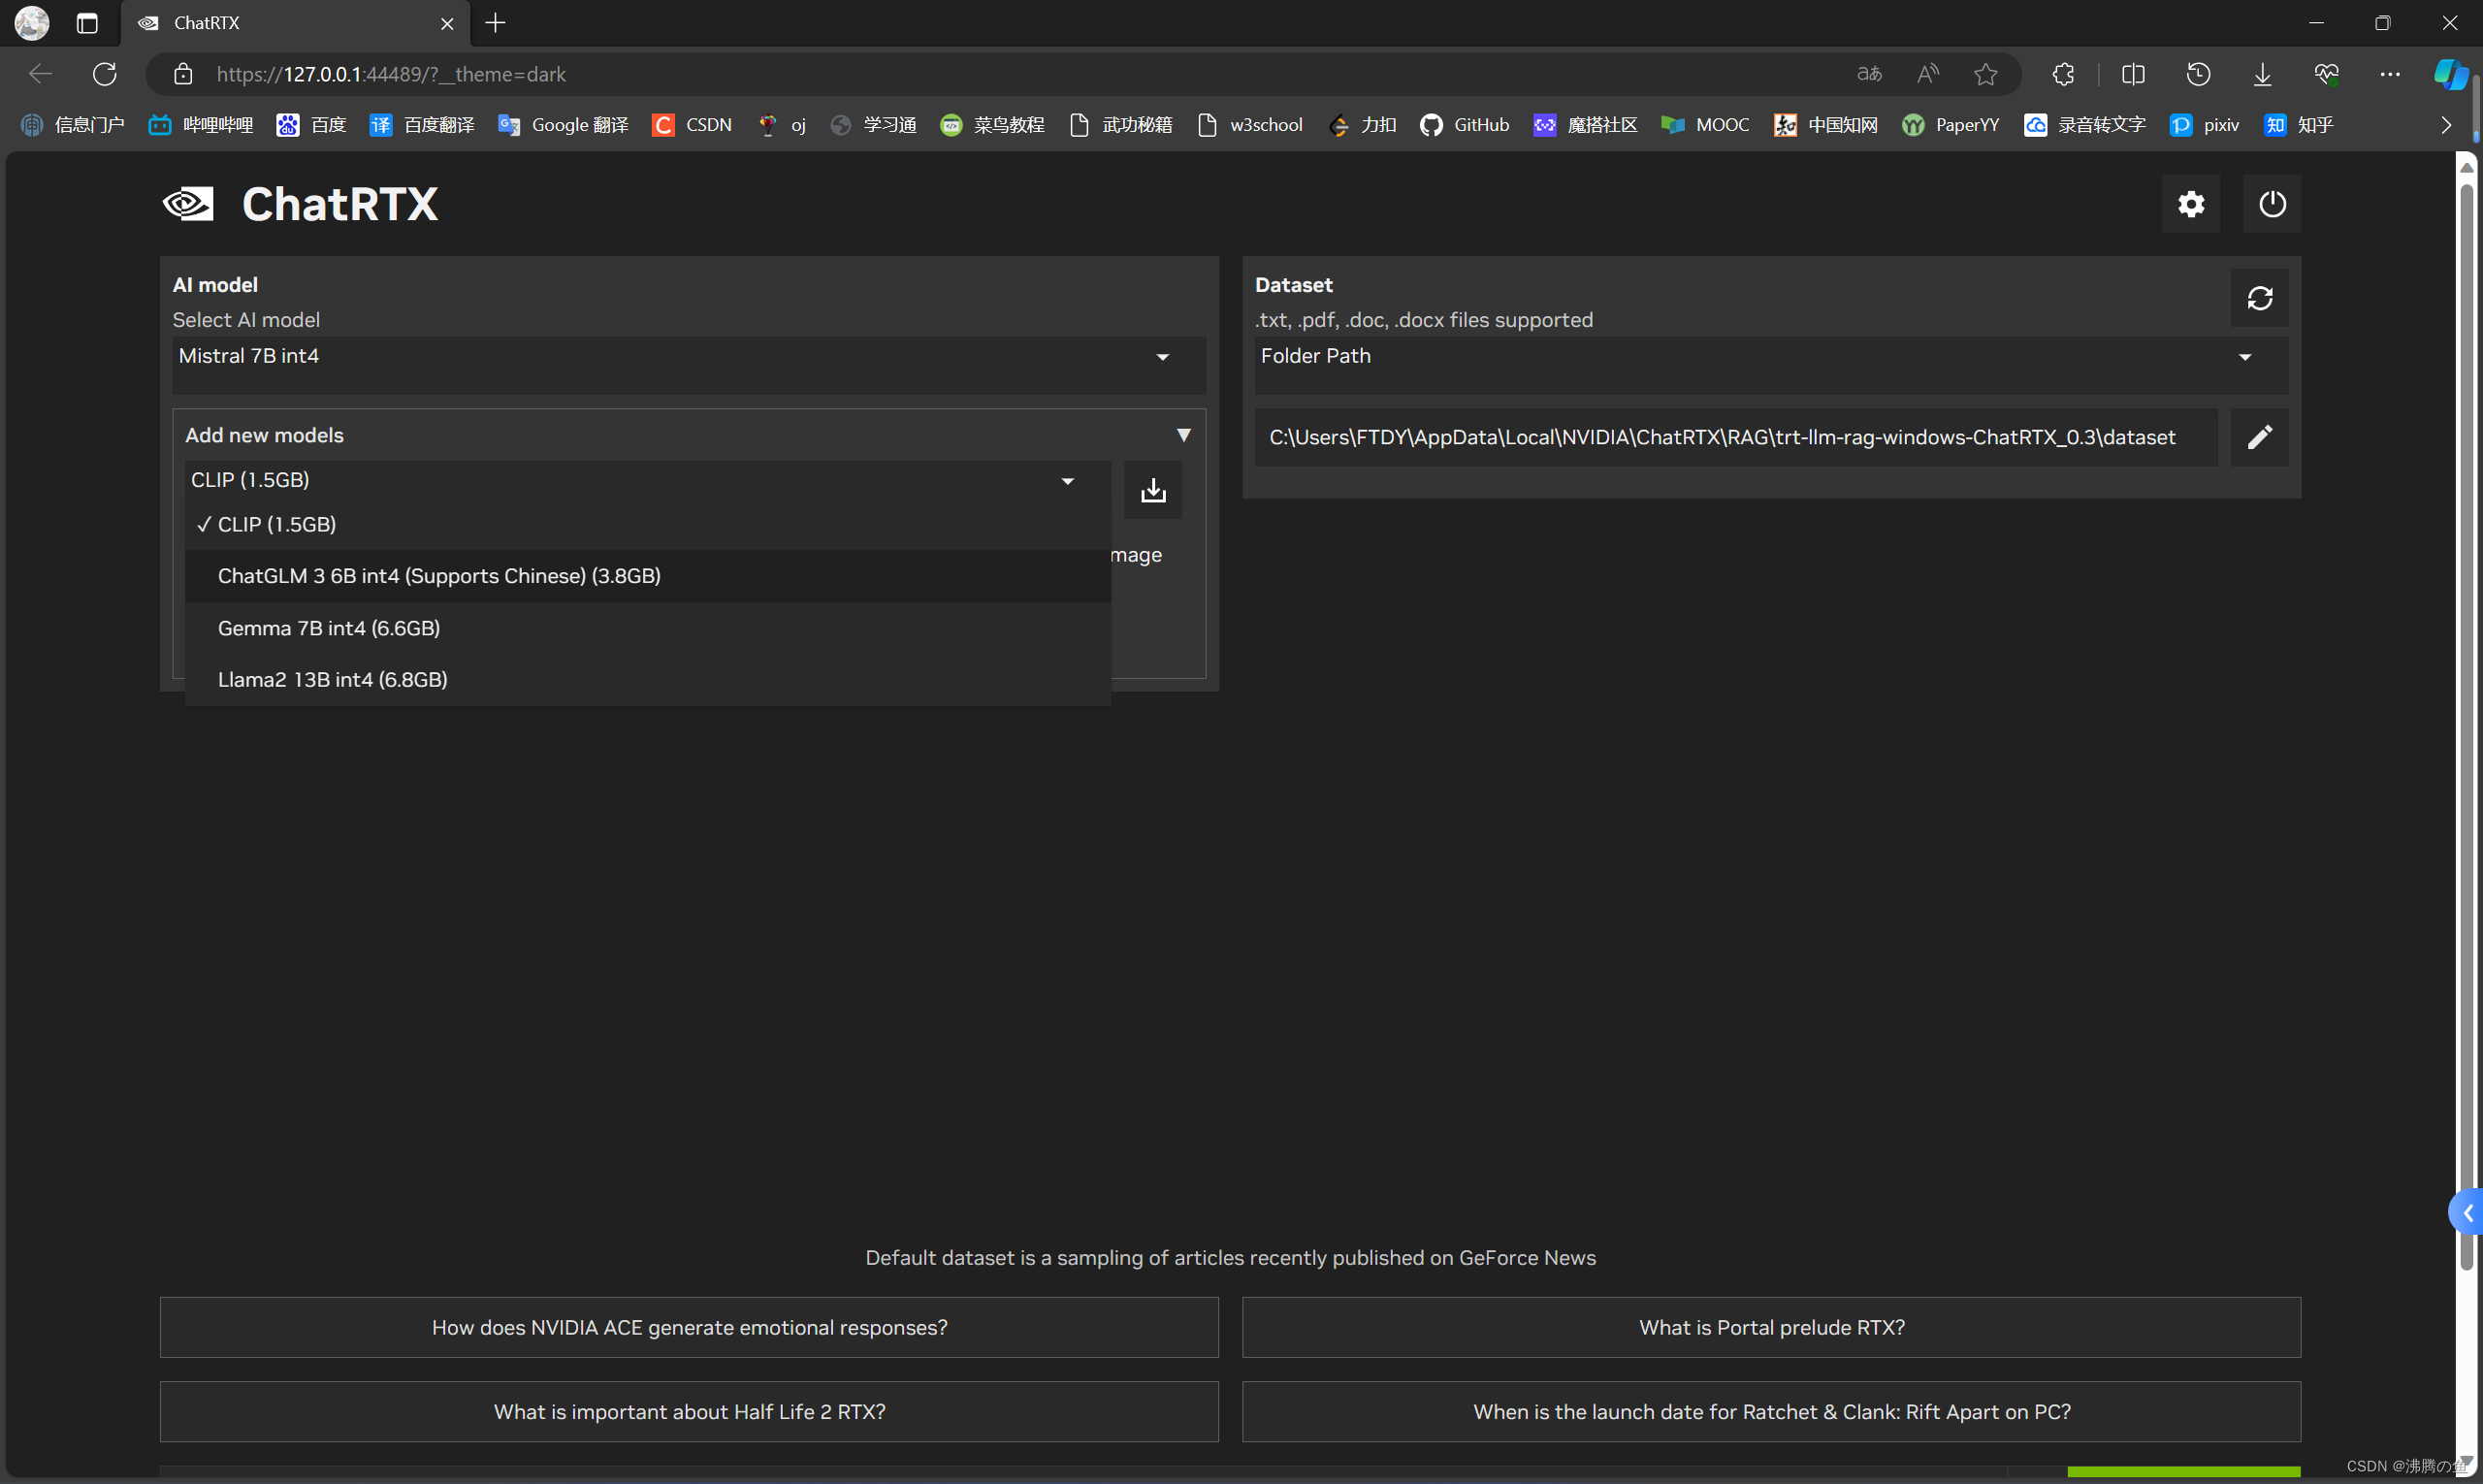This screenshot has height=1484, width=2483.
Task: Open browser extensions puzzle icon
Action: click(2062, 74)
